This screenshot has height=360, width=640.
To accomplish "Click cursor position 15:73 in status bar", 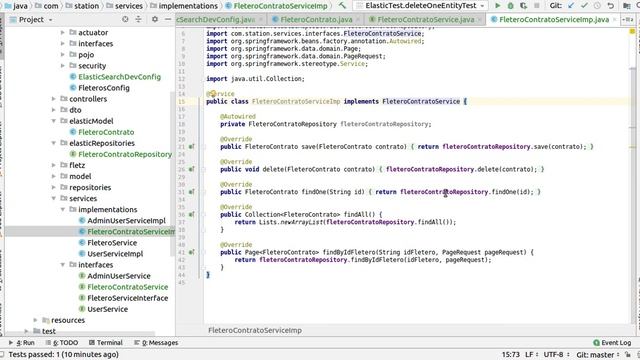I will tap(511, 355).
